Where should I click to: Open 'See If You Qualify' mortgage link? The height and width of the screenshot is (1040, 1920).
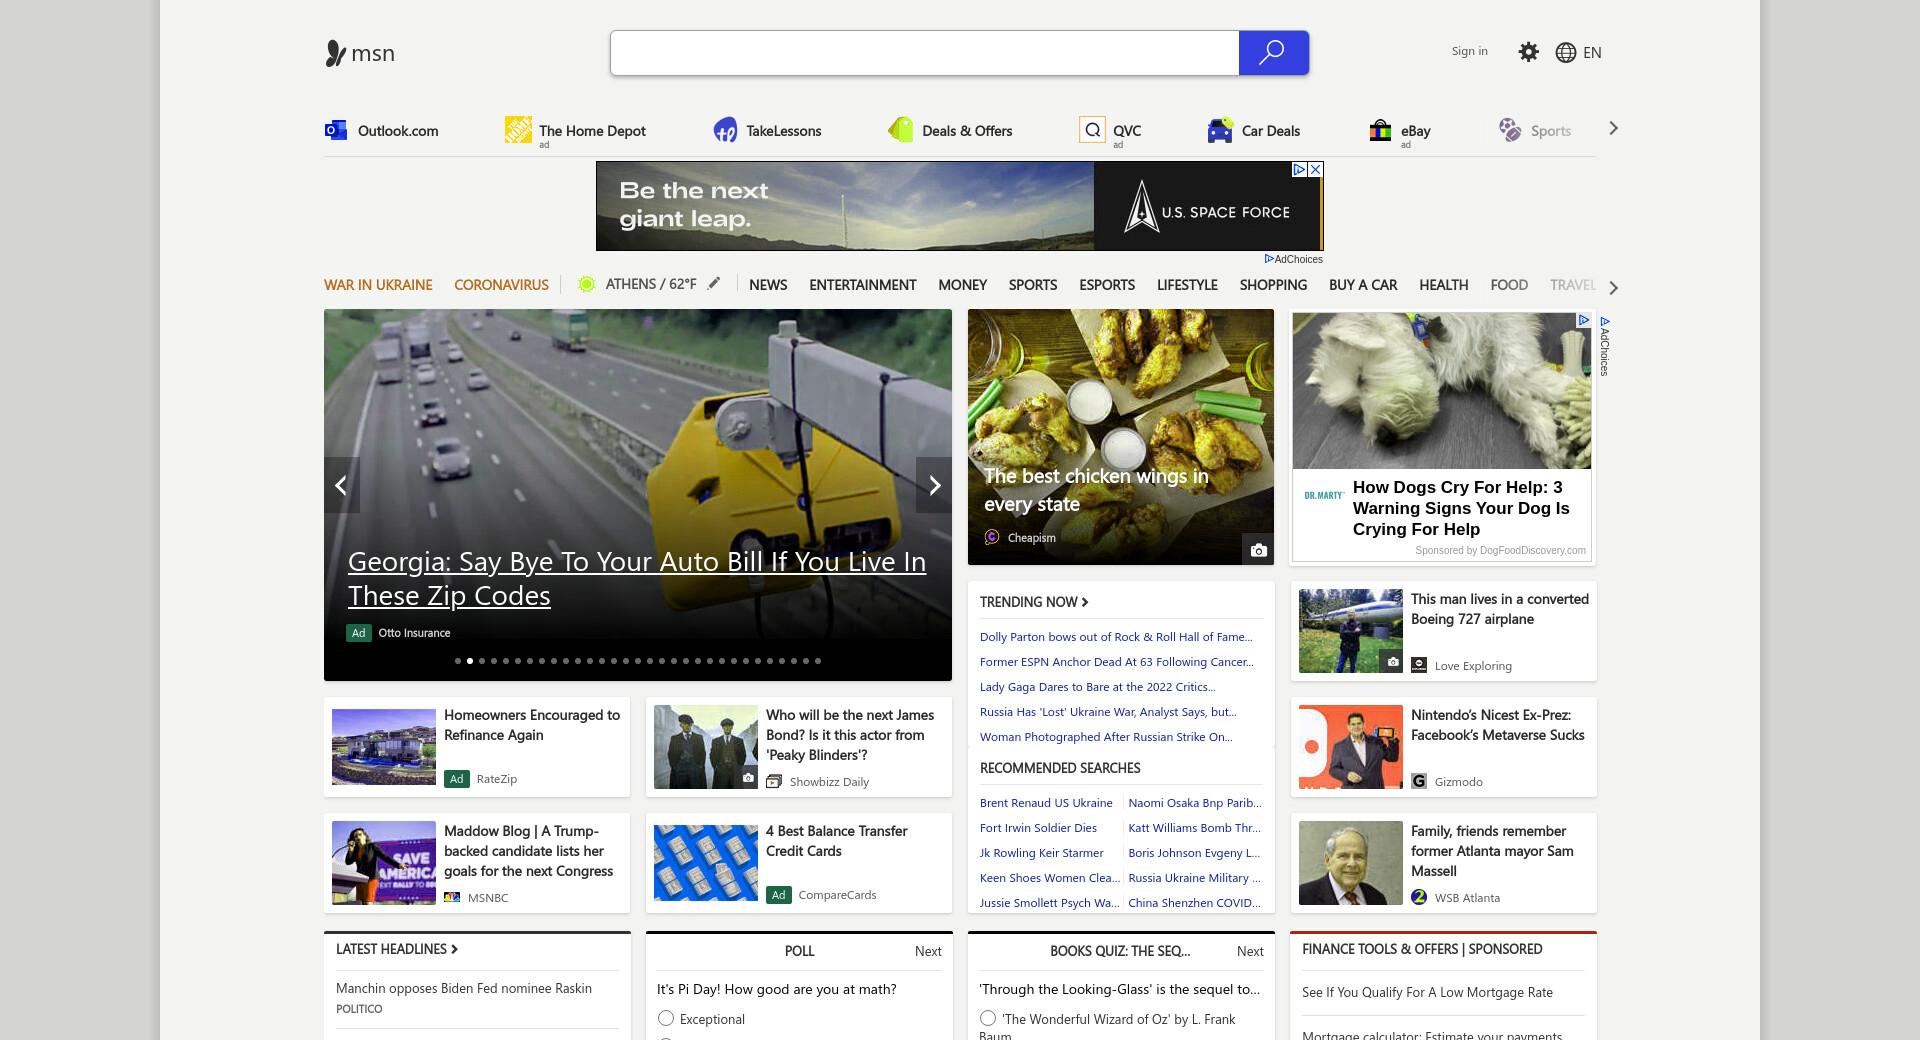click(x=1427, y=992)
